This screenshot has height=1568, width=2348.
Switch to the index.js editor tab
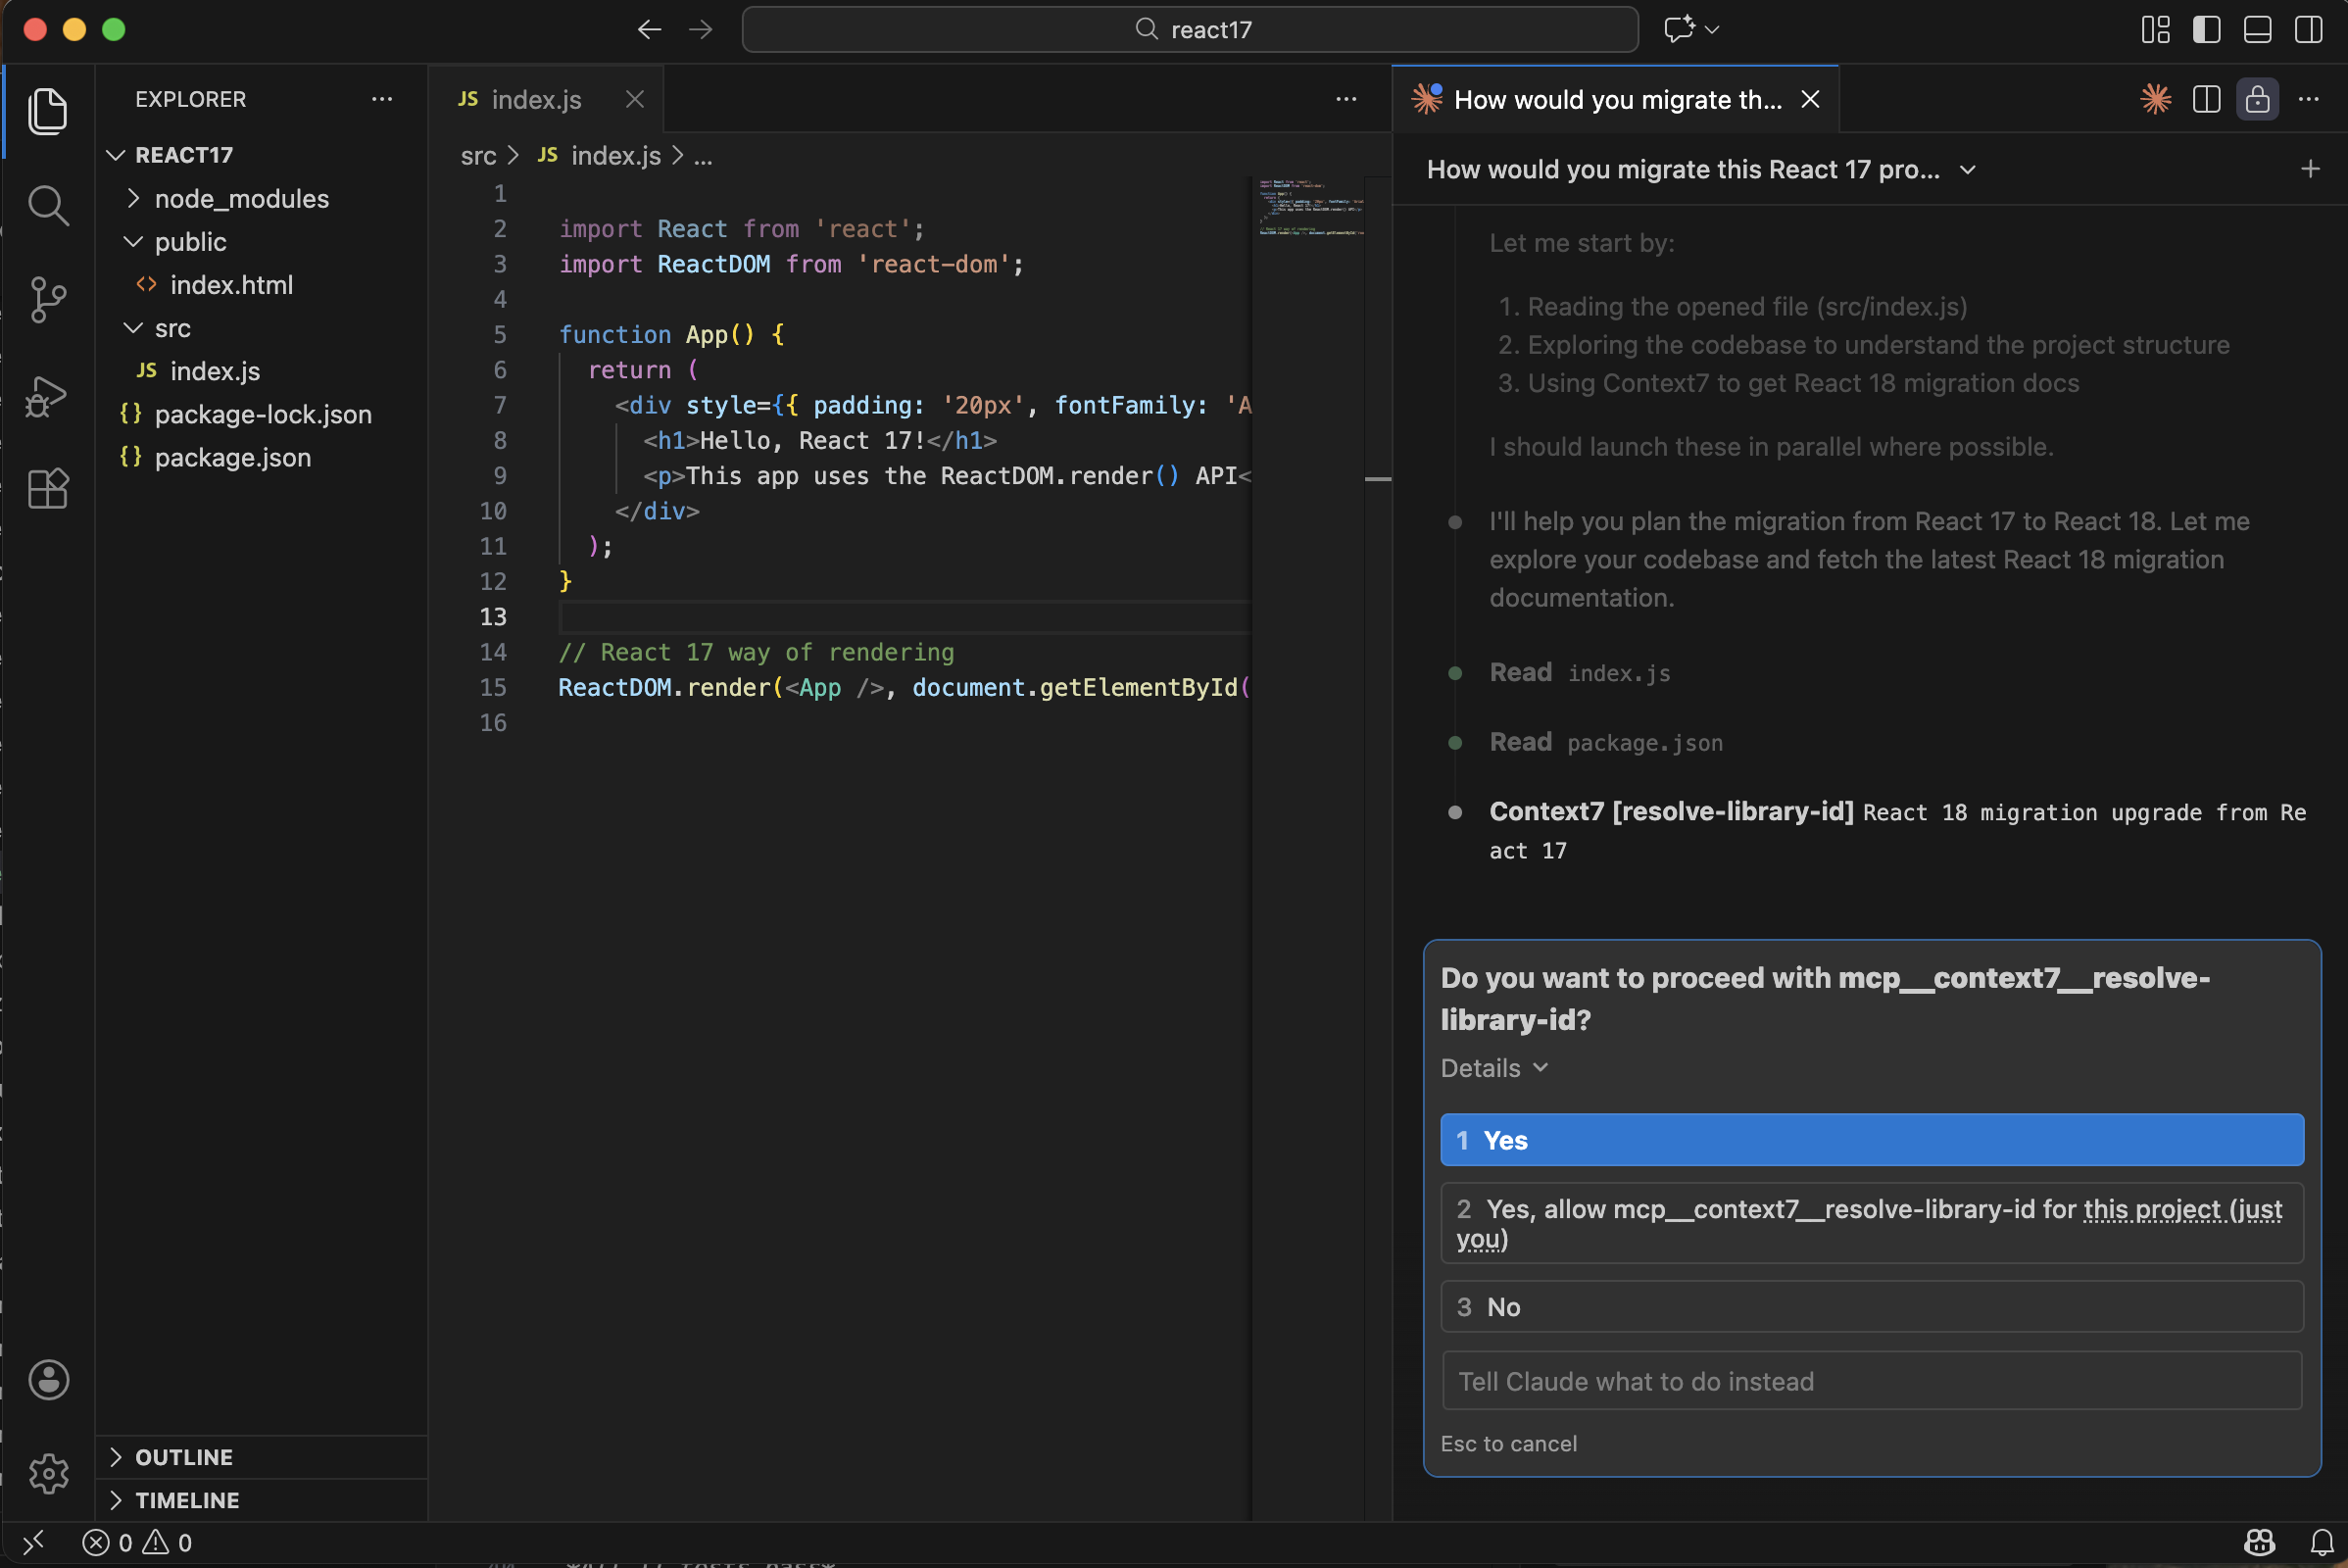536,99
